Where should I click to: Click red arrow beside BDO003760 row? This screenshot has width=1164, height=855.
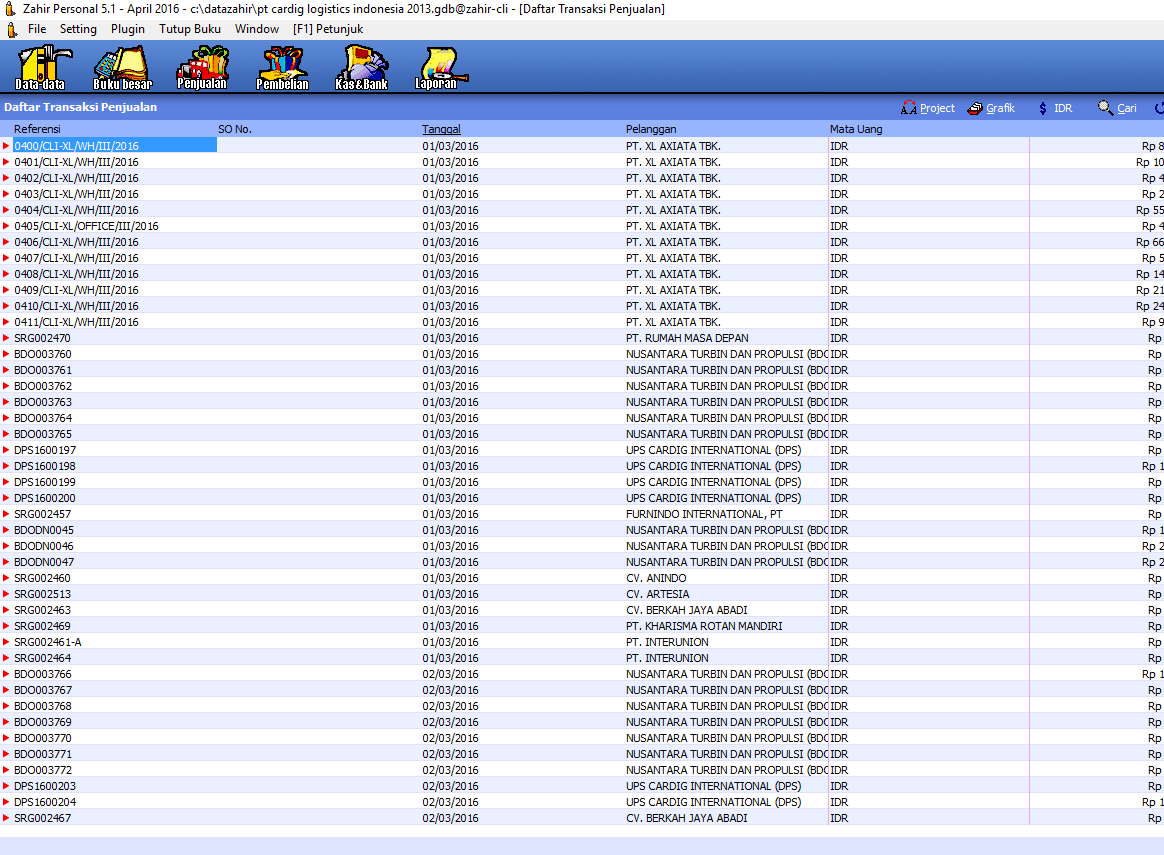point(6,354)
